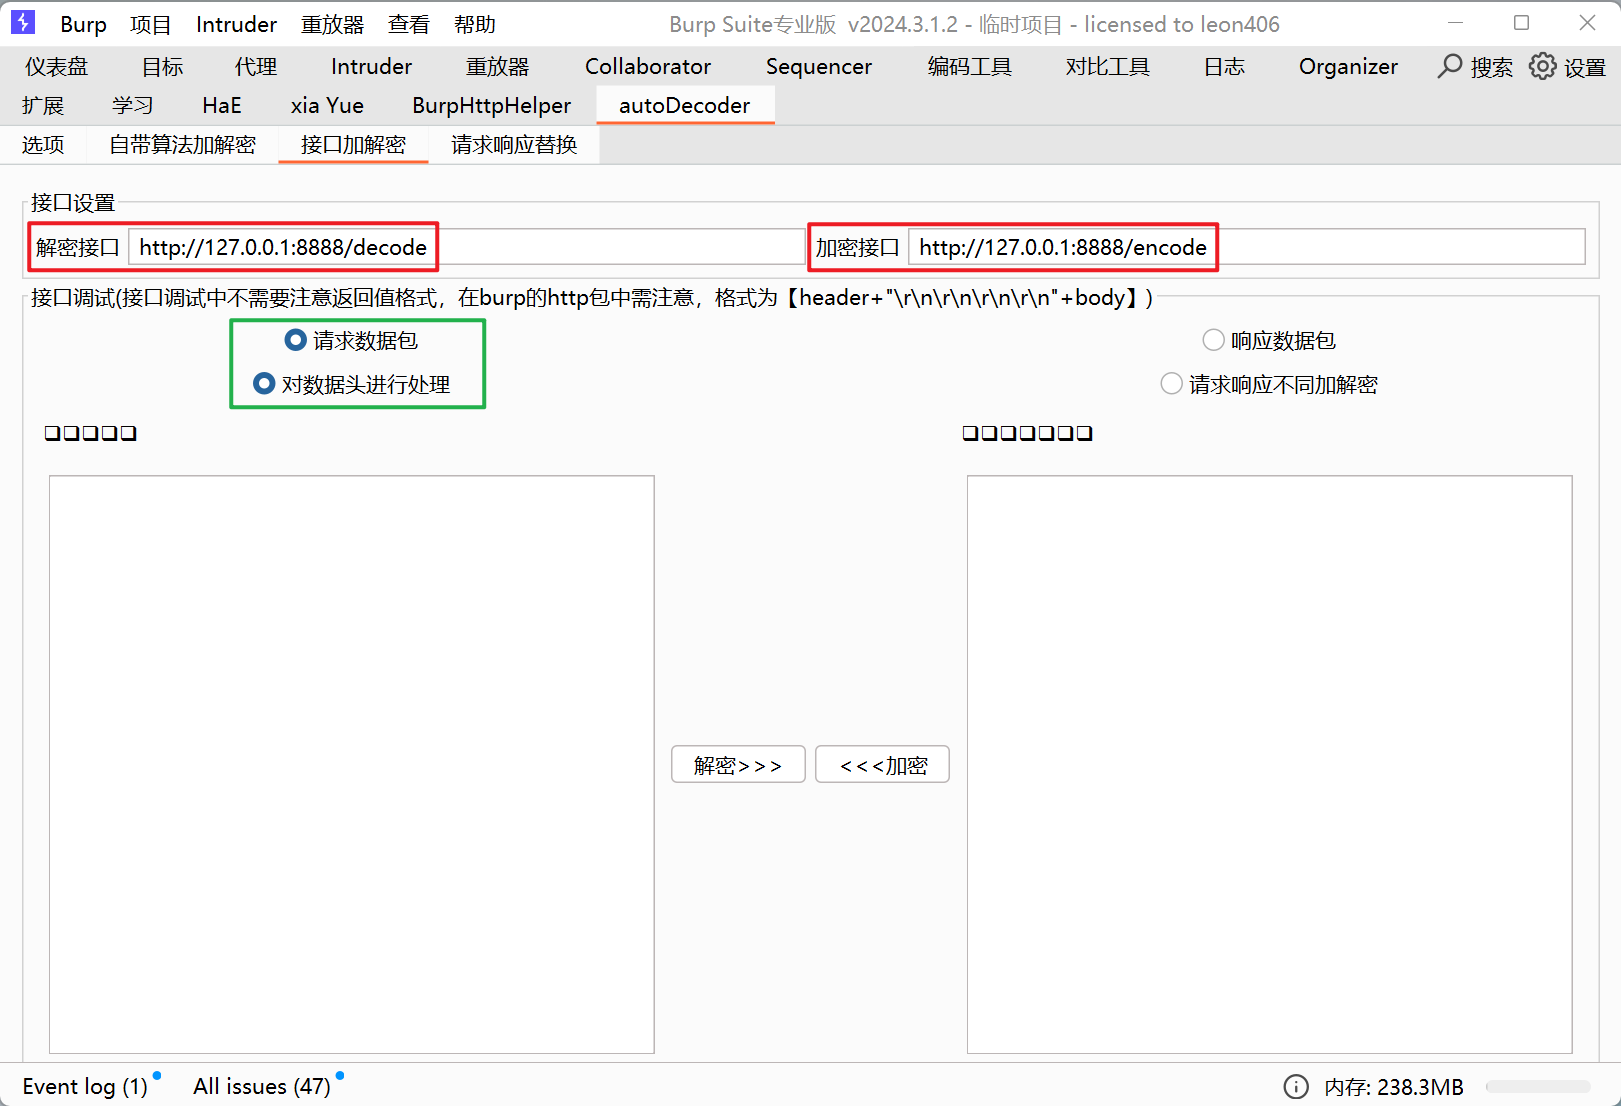Select the 响应数据包 radio button
The width and height of the screenshot is (1621, 1106).
tap(1213, 341)
